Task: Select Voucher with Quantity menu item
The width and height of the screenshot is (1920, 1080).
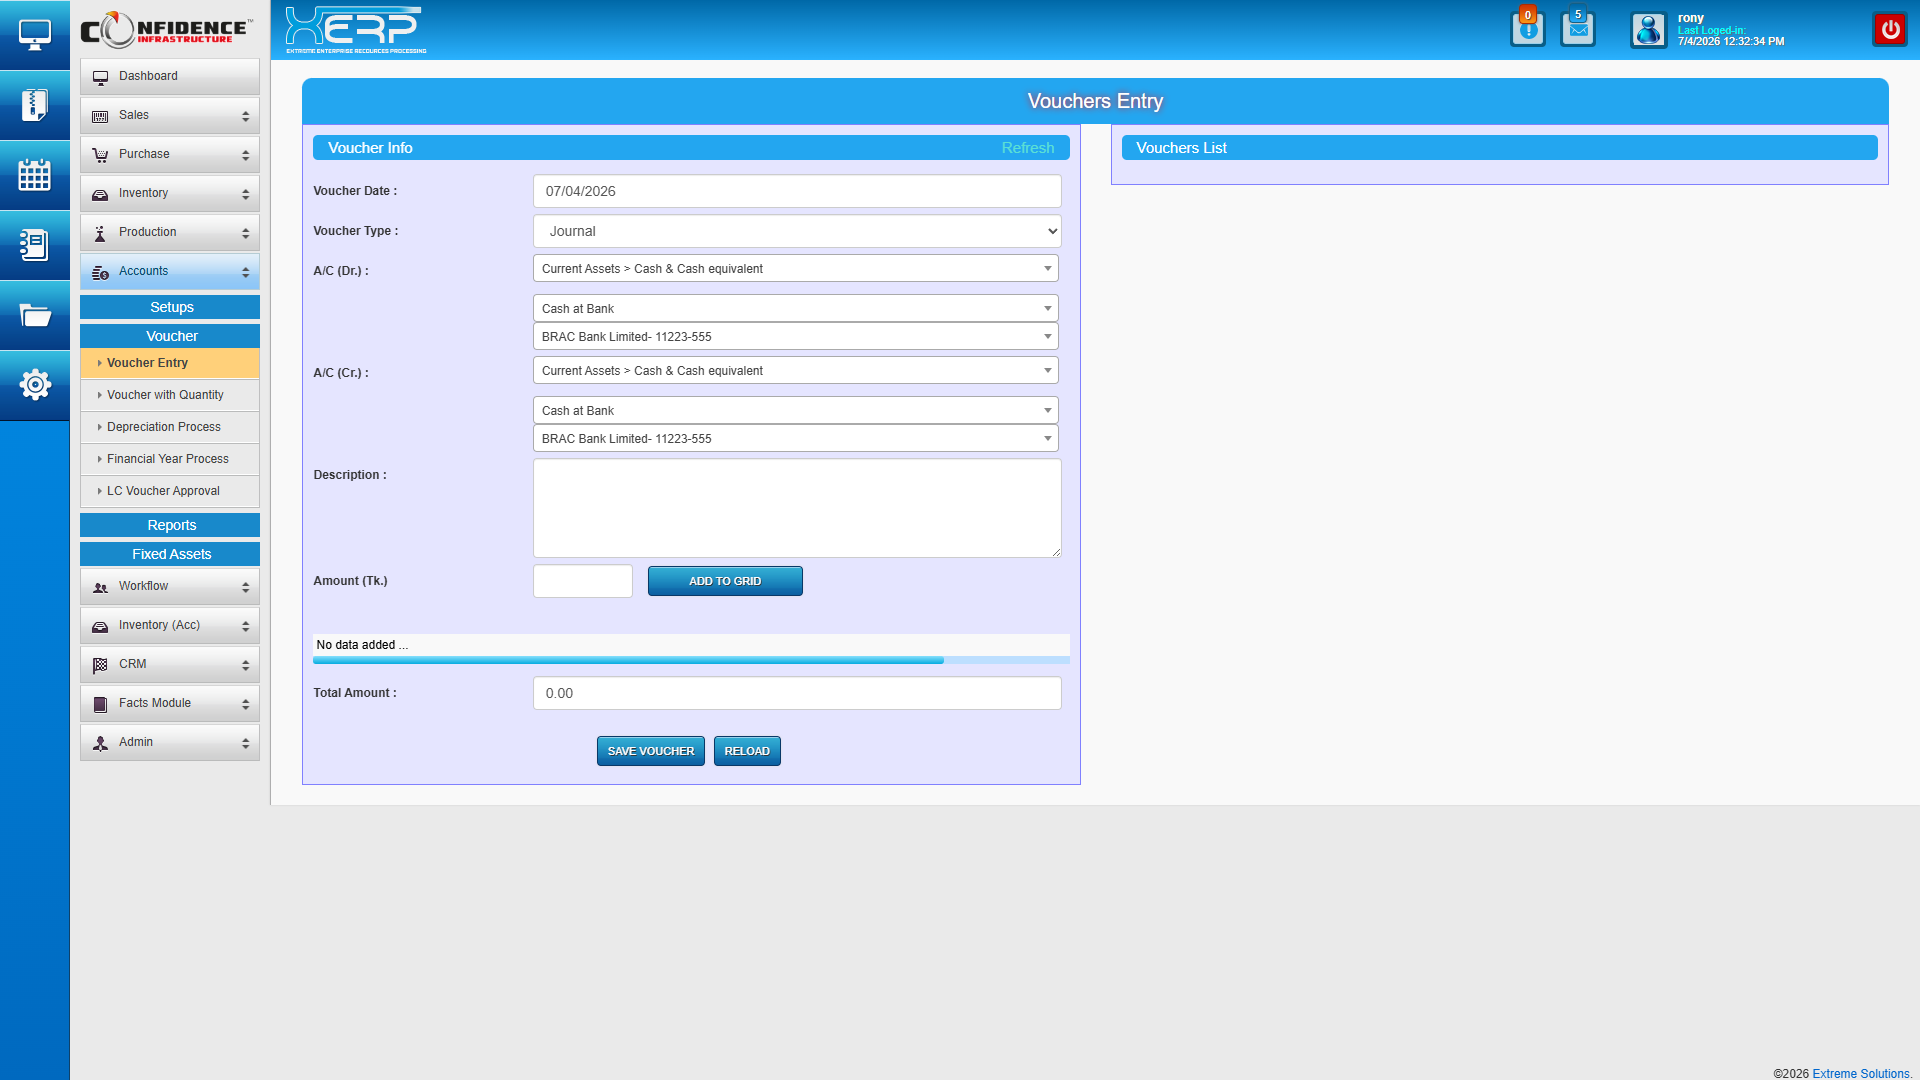Action: 169,395
